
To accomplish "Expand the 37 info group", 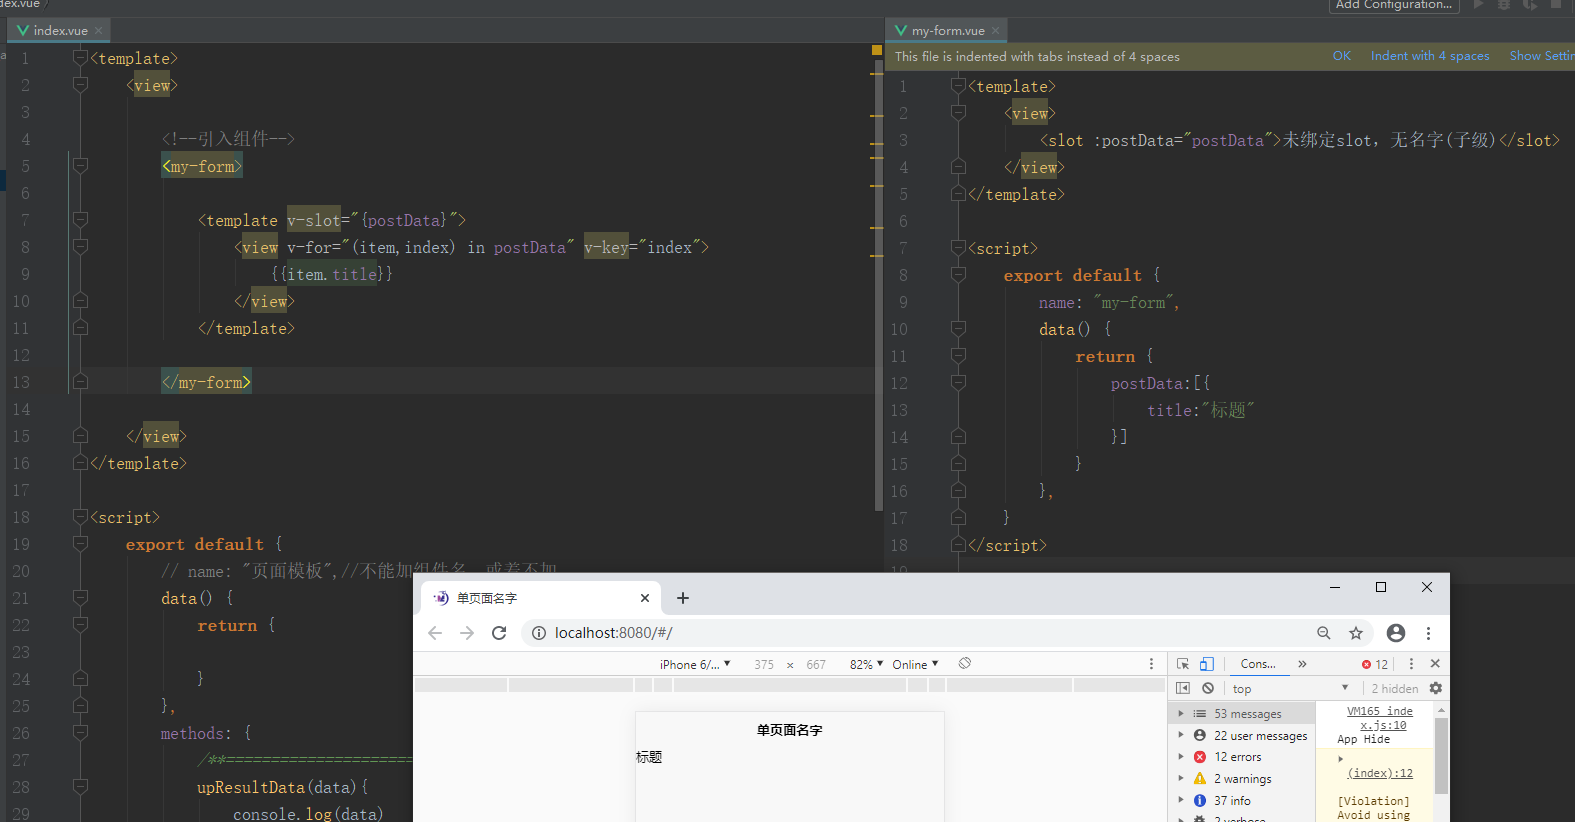I will [1181, 800].
